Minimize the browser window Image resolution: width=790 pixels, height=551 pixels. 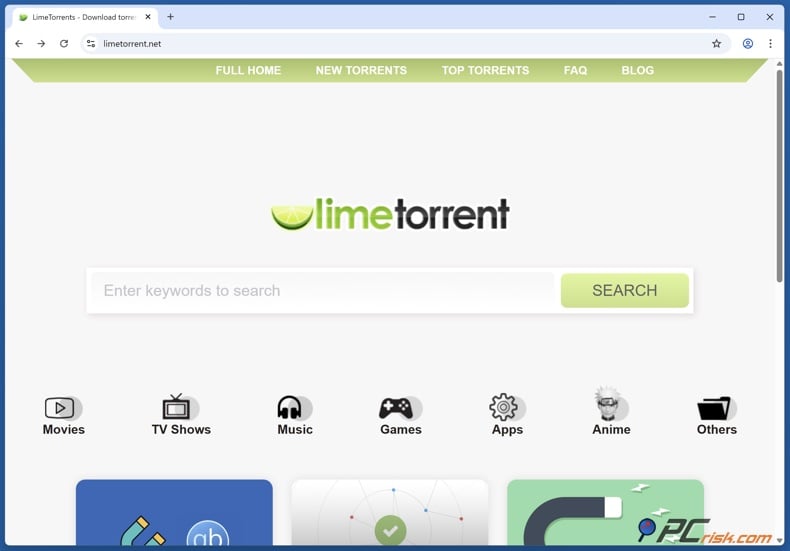712,17
